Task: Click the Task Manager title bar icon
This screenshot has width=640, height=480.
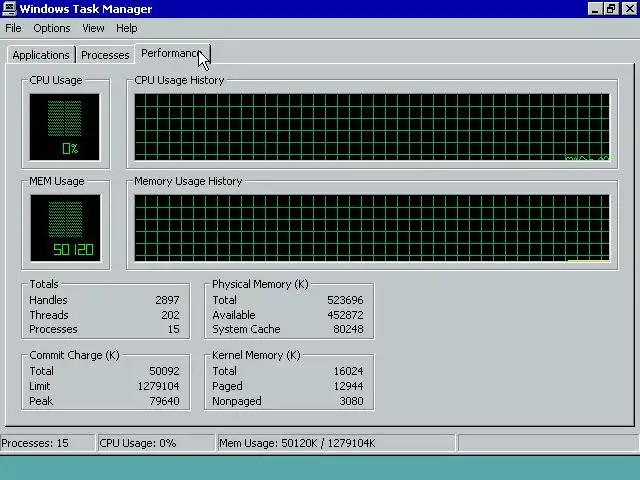Action: coord(9,9)
